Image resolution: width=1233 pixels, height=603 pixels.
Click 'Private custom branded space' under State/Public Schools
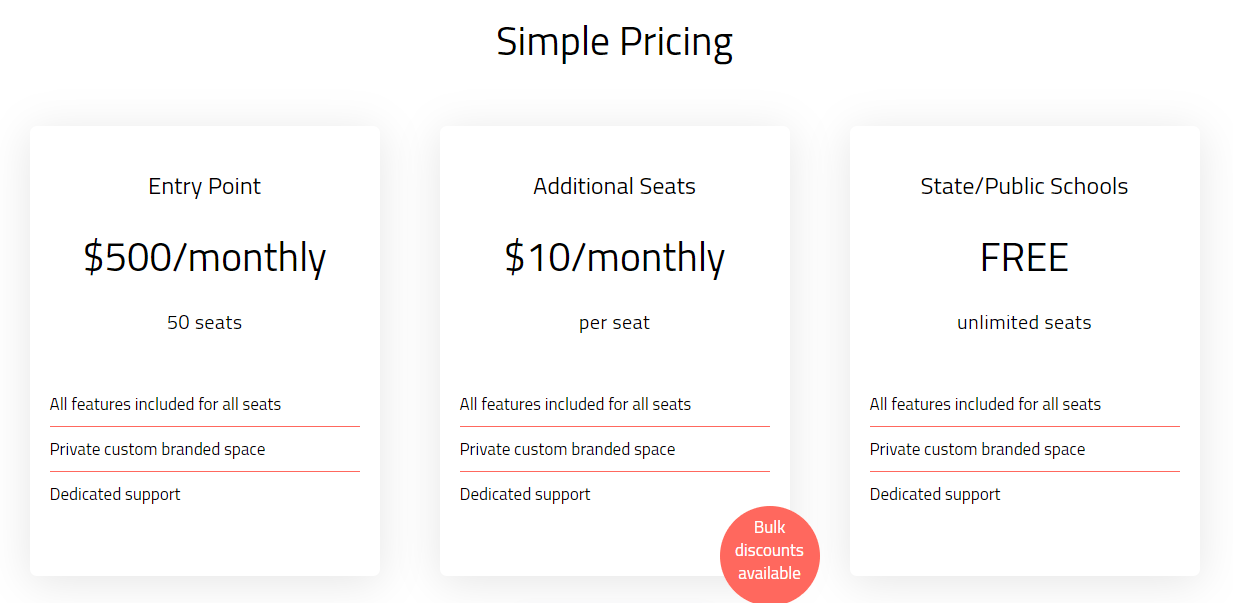pyautogui.click(x=977, y=449)
